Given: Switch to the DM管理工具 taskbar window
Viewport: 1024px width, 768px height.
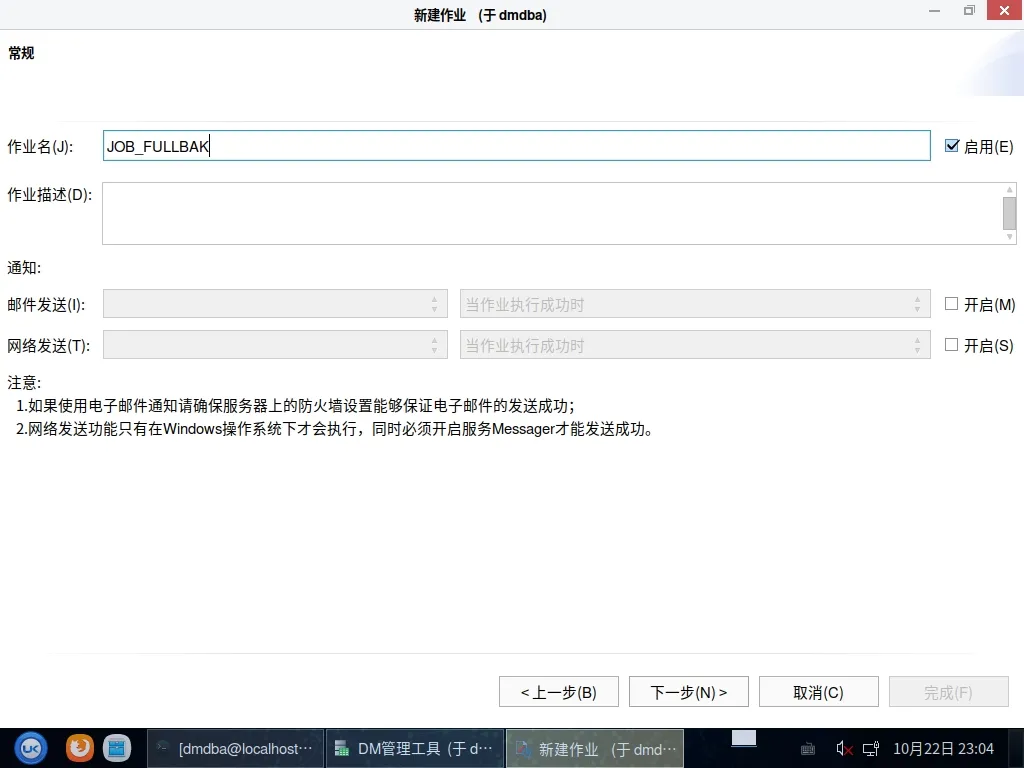Looking at the screenshot, I should (415, 748).
